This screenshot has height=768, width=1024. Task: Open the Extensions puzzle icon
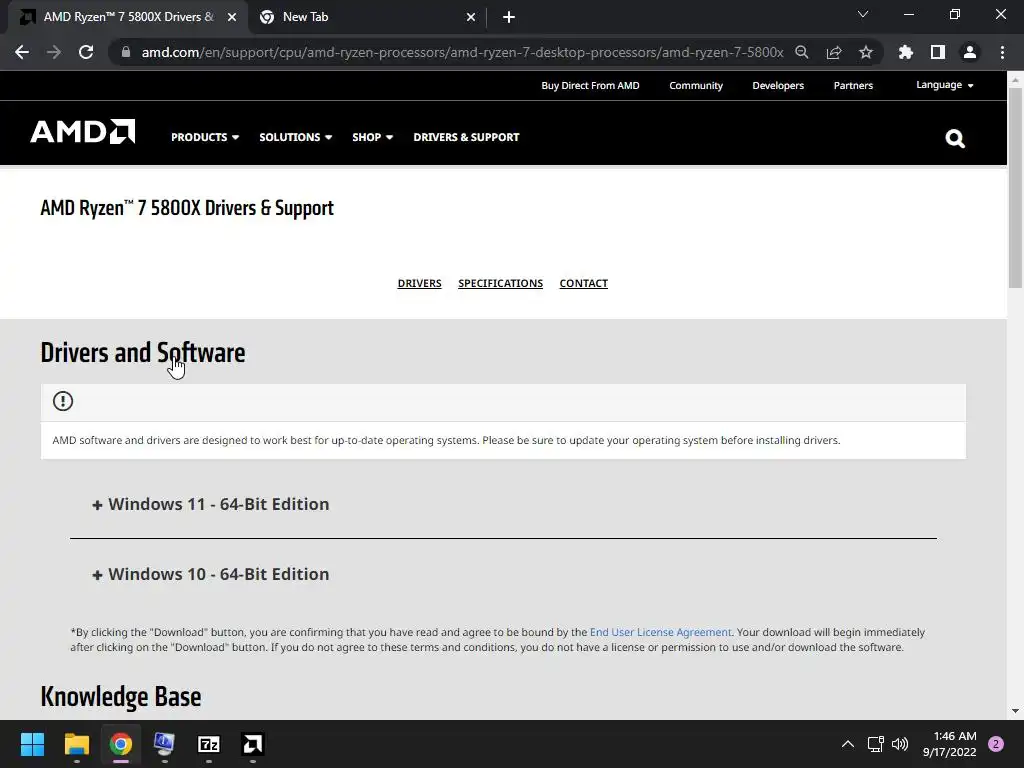pyautogui.click(x=906, y=52)
